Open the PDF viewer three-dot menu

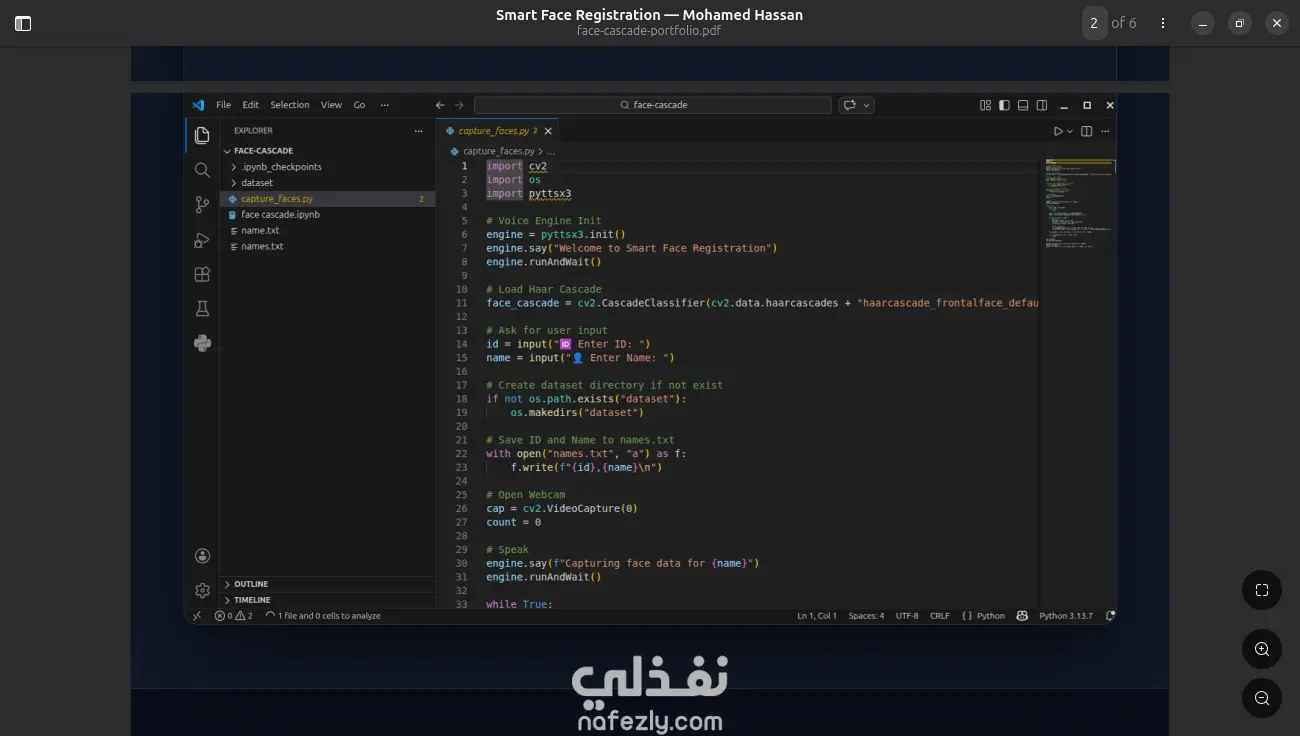click(1162, 23)
